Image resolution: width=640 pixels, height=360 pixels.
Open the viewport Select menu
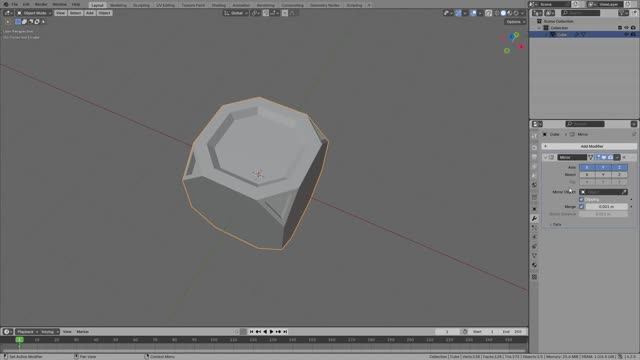click(x=75, y=13)
